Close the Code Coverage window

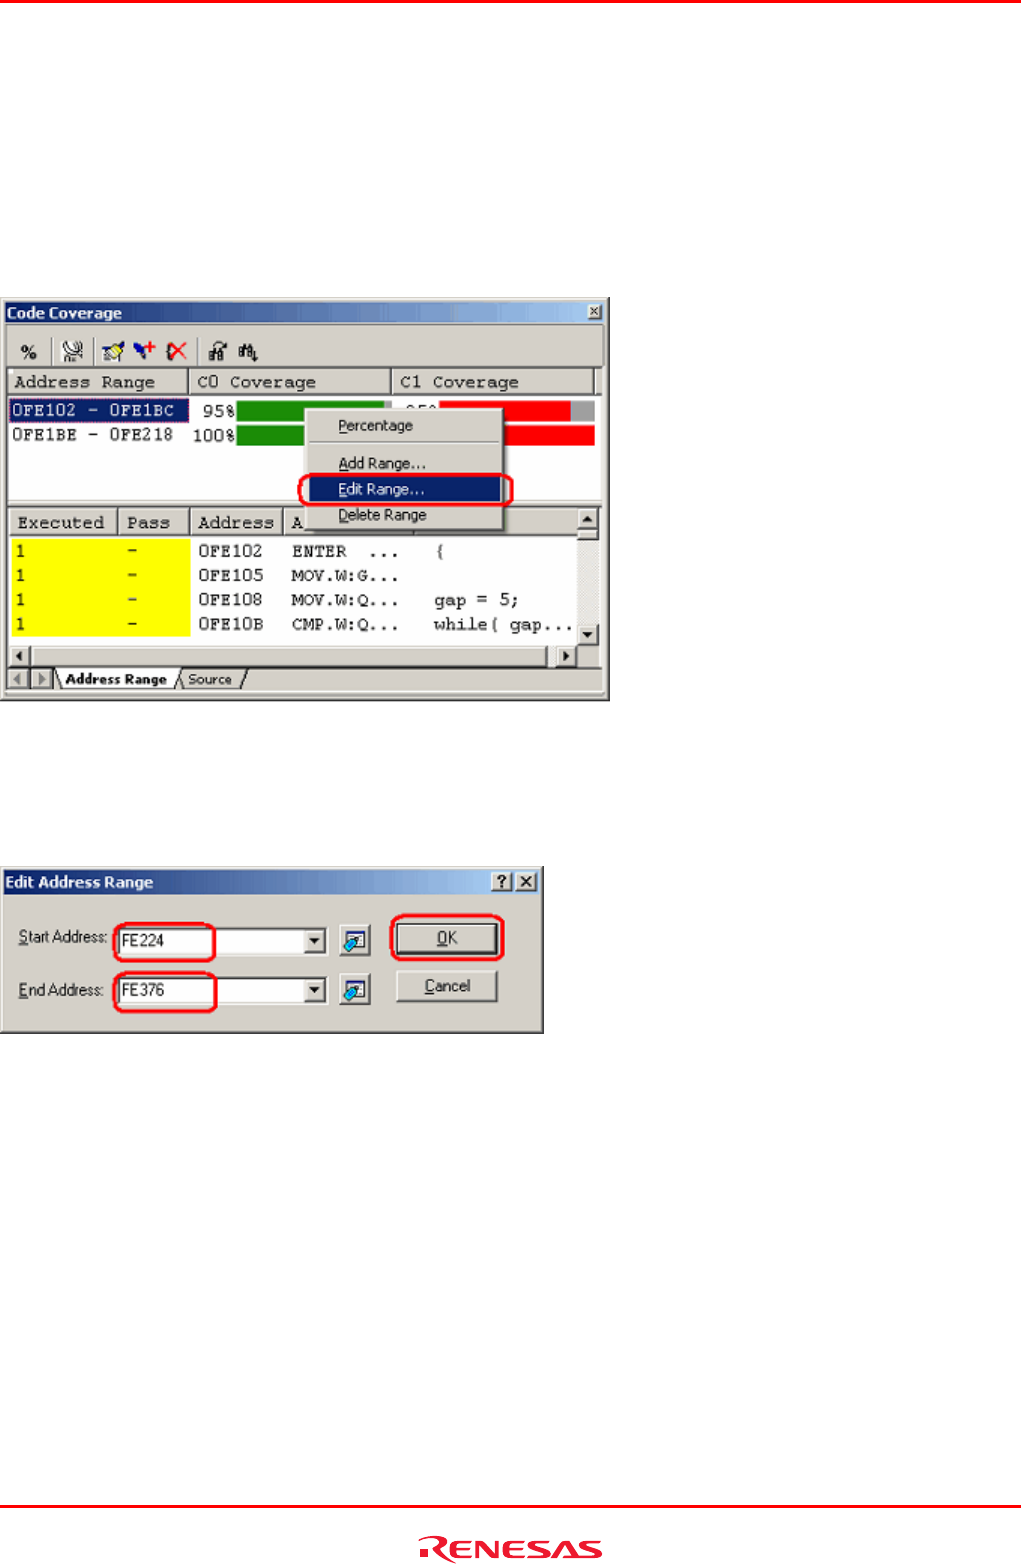594,312
